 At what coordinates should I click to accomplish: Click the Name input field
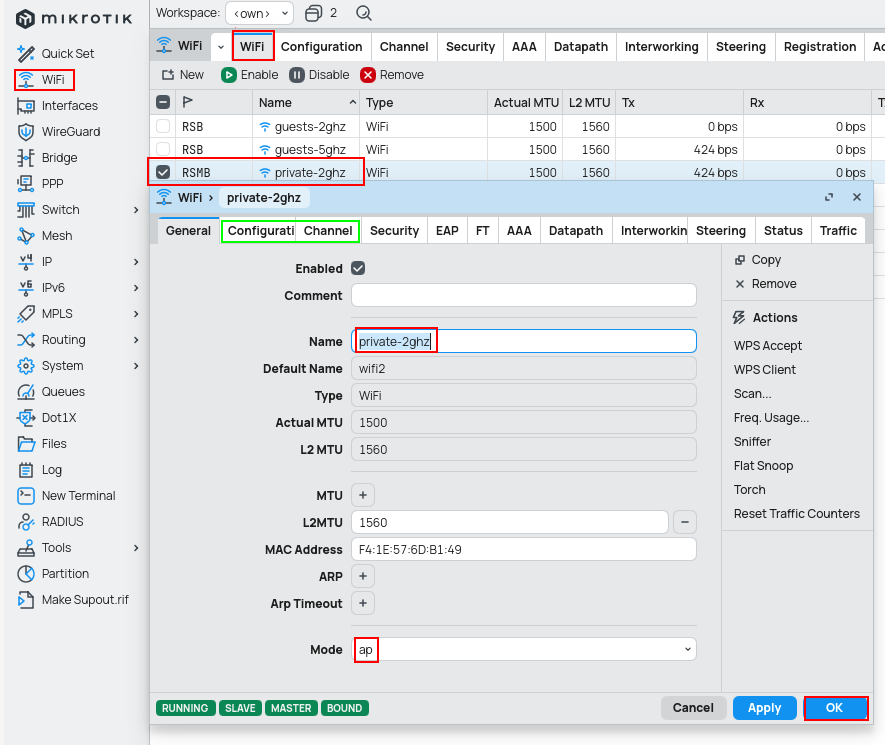pyautogui.click(x=524, y=341)
